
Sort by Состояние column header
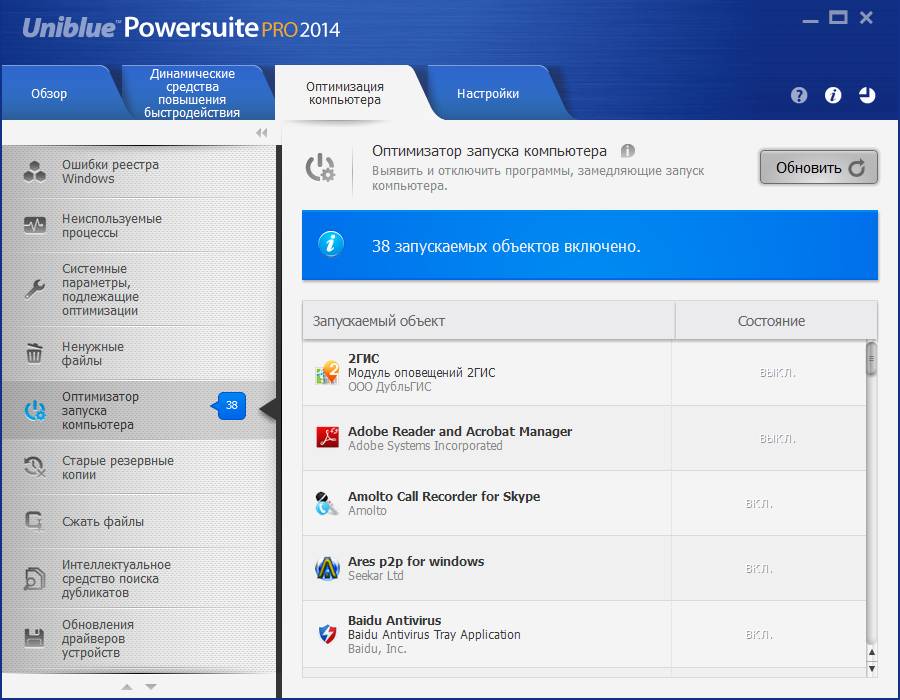pos(776,321)
